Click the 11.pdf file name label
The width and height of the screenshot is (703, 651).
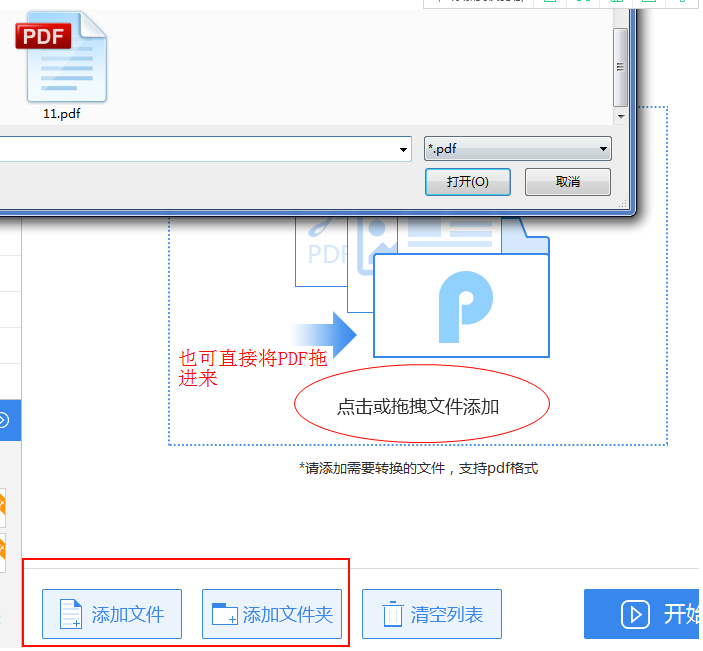click(61, 113)
